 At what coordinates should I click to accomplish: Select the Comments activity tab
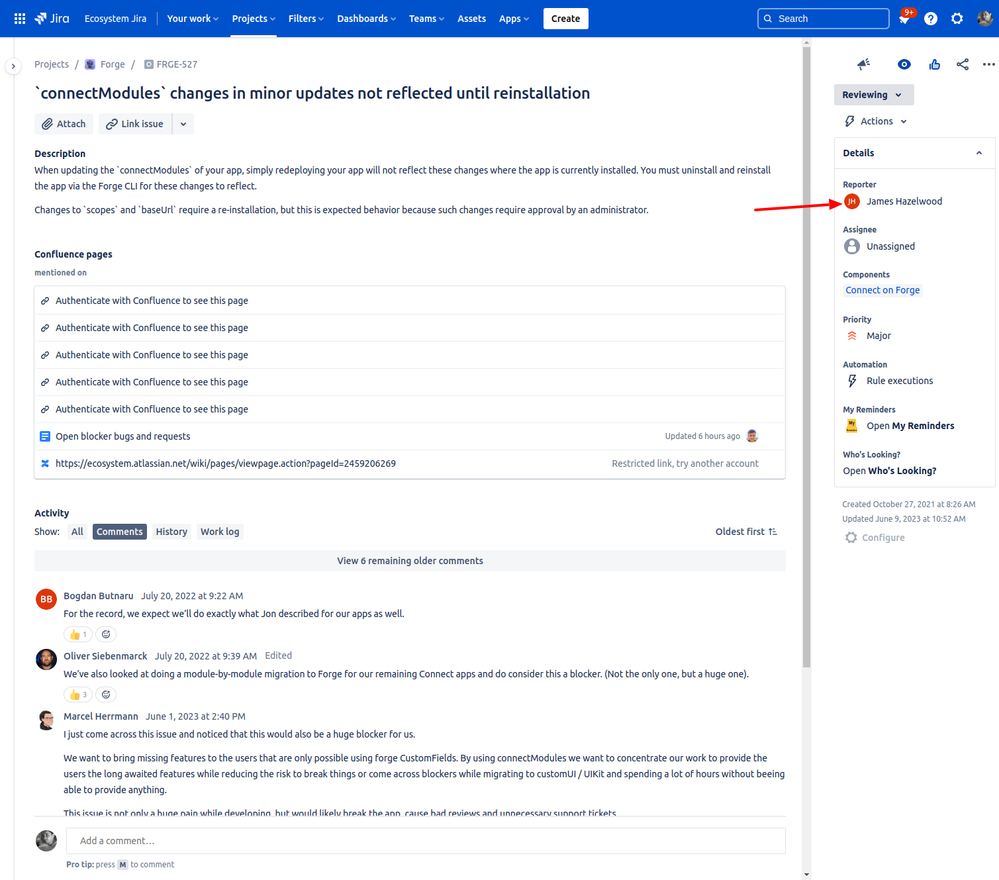point(120,531)
